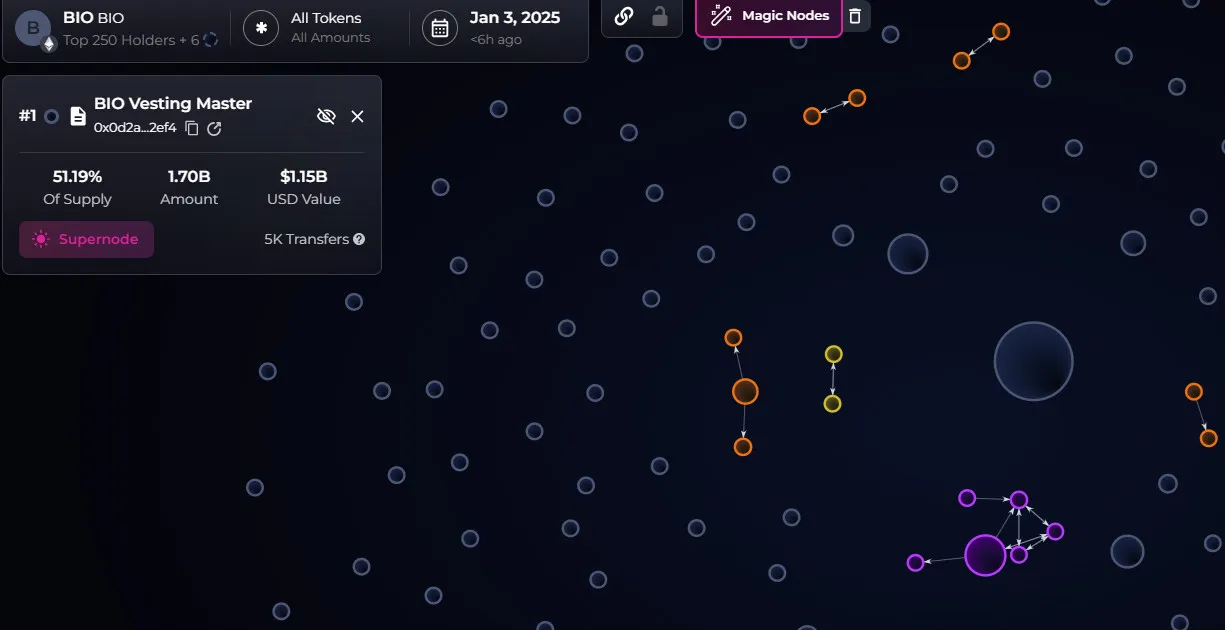Screen dimensions: 1225x630
Task: Open the All Tokens filter dropdown
Action: point(326,27)
